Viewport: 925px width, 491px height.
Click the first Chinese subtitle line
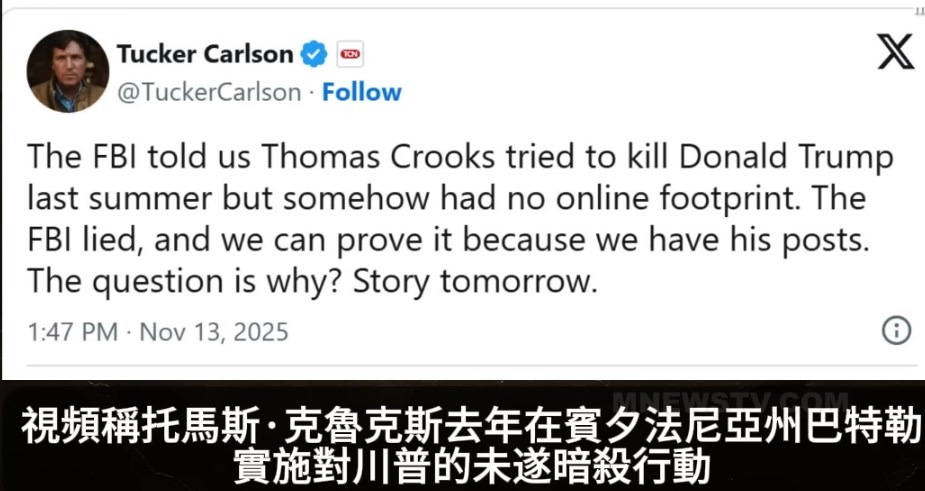pyautogui.click(x=471, y=427)
